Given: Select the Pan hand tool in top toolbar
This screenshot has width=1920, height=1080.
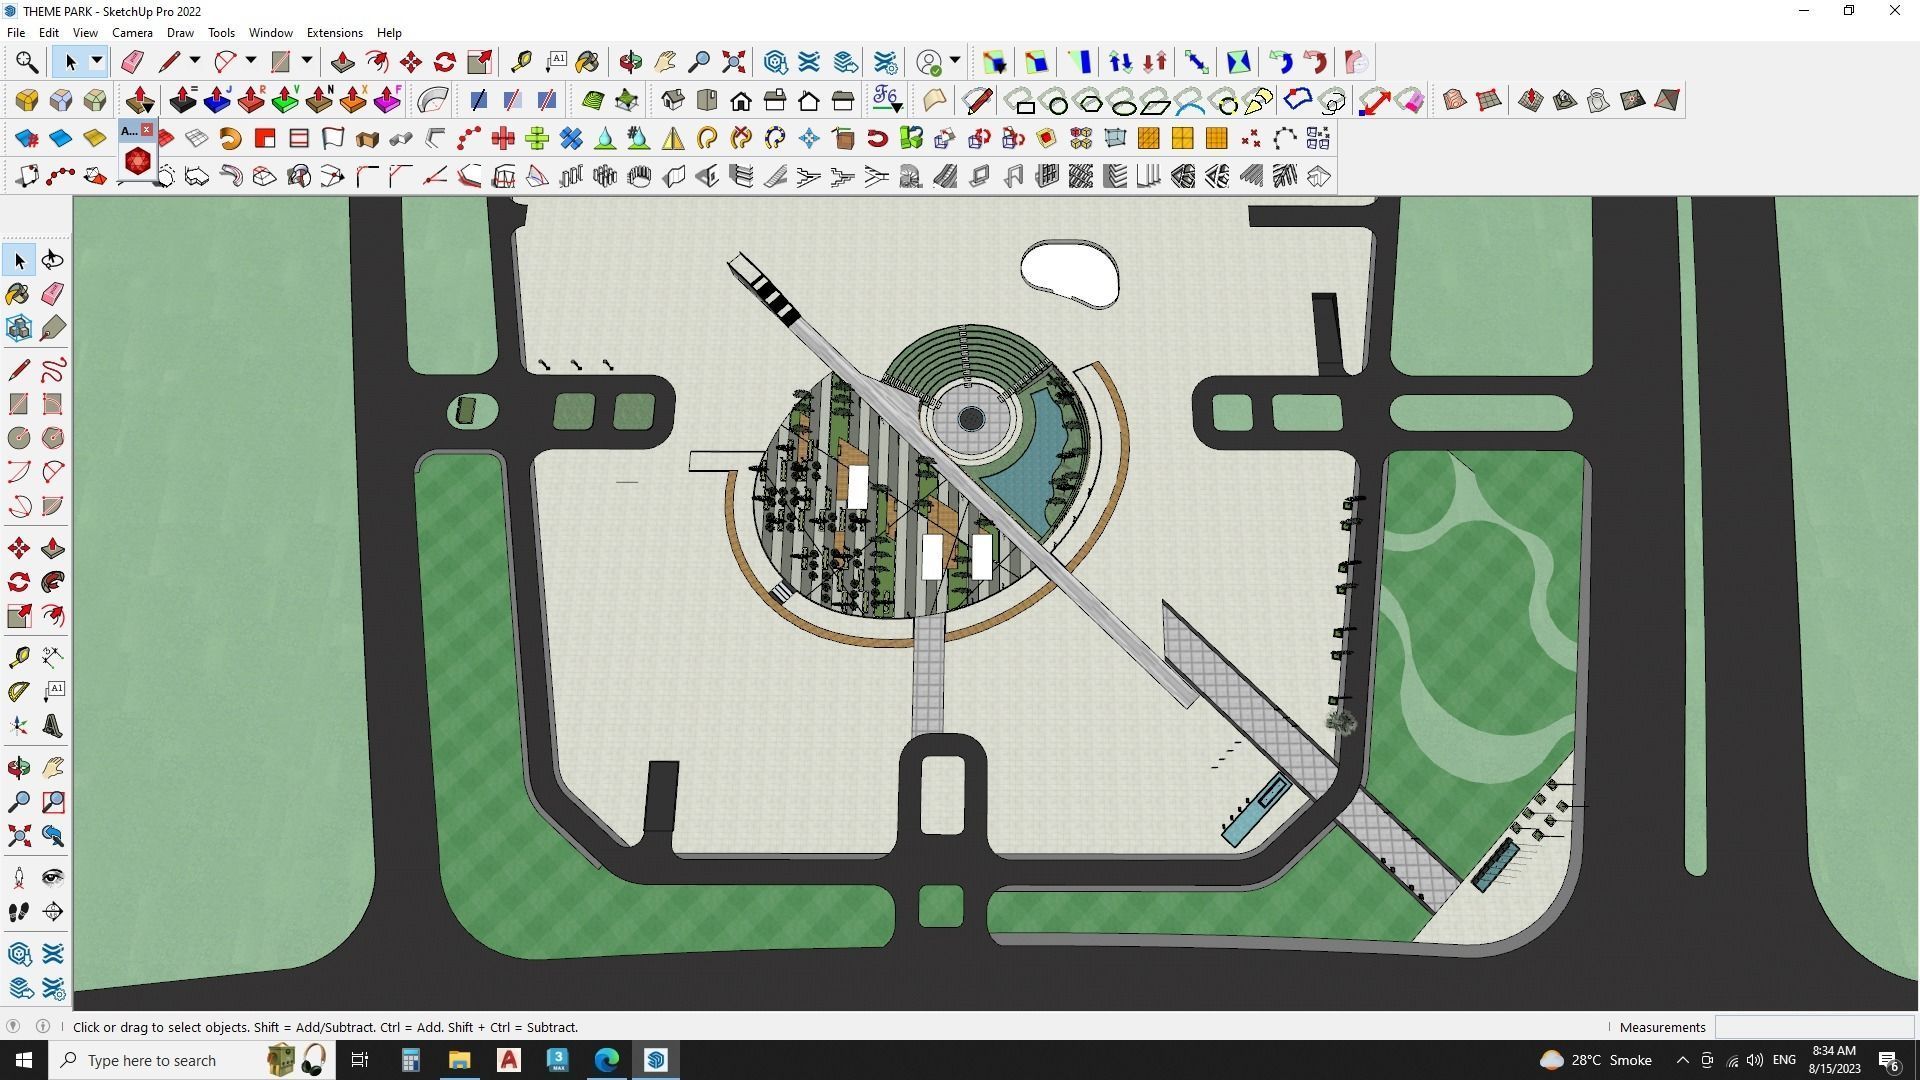Looking at the screenshot, I should click(665, 63).
